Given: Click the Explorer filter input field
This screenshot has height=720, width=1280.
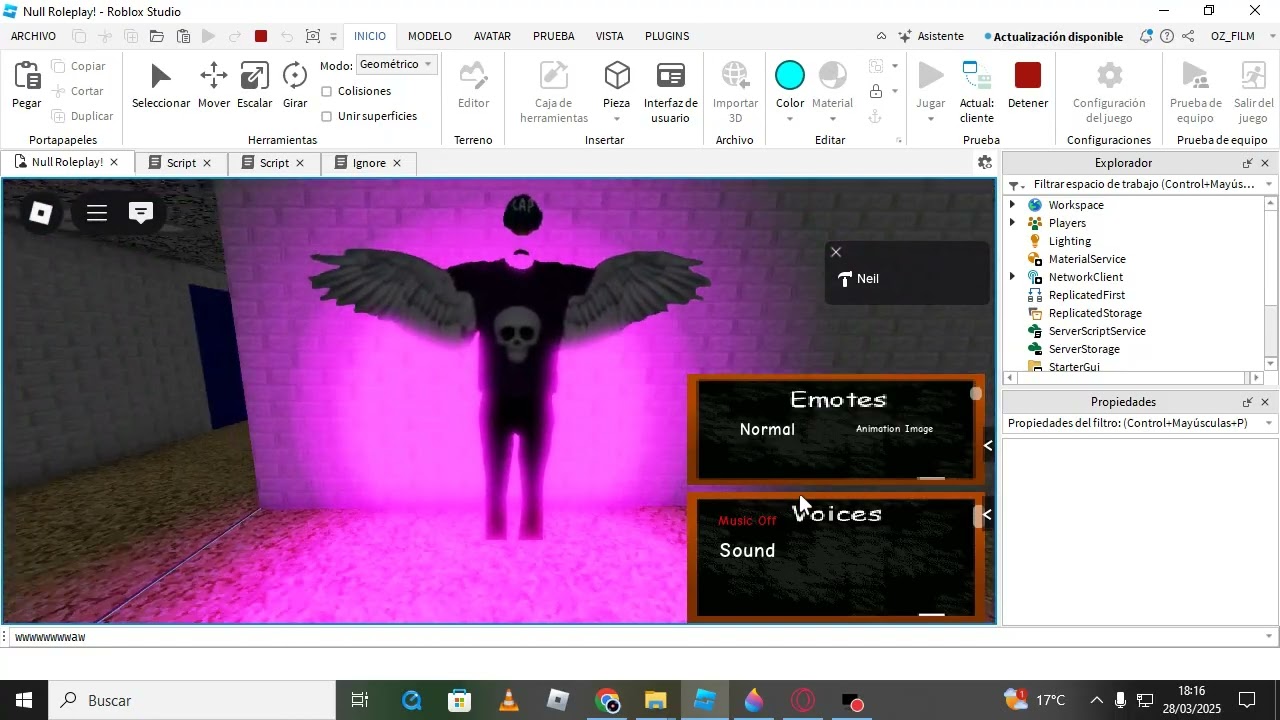Looking at the screenshot, I should 1143,184.
